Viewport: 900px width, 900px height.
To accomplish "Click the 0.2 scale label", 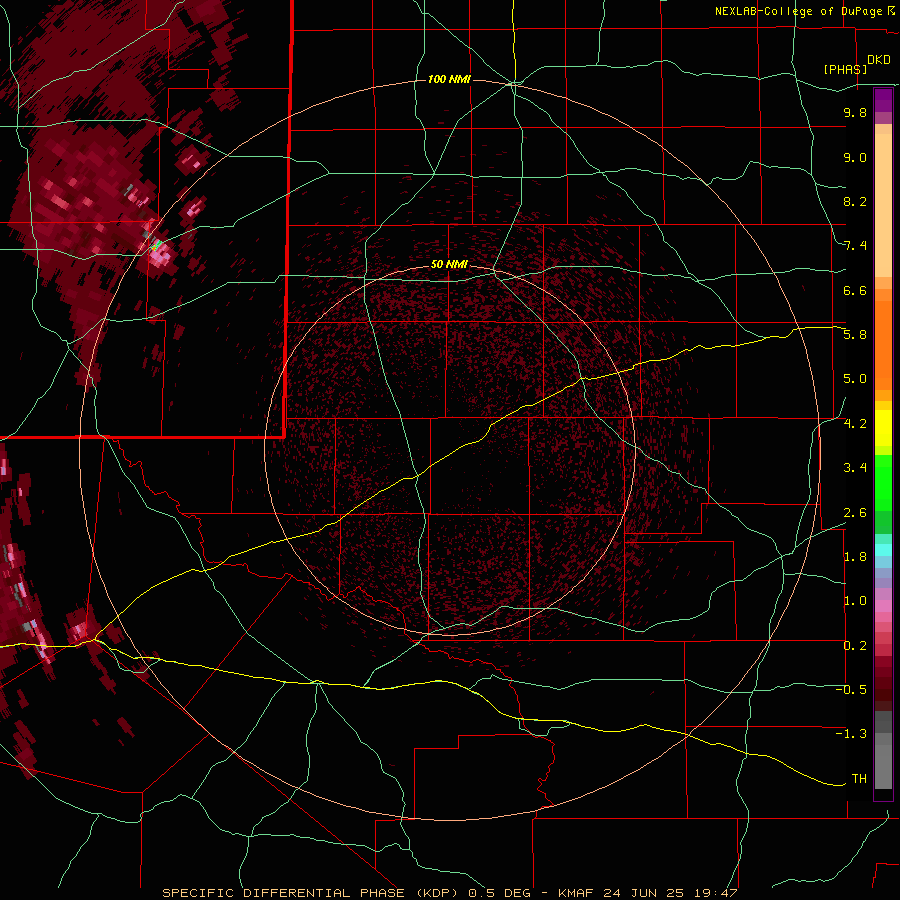I will pos(855,646).
